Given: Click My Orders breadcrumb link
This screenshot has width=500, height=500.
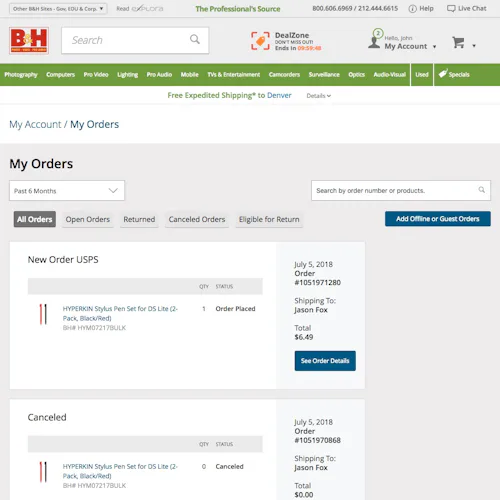Looking at the screenshot, I should [94, 124].
